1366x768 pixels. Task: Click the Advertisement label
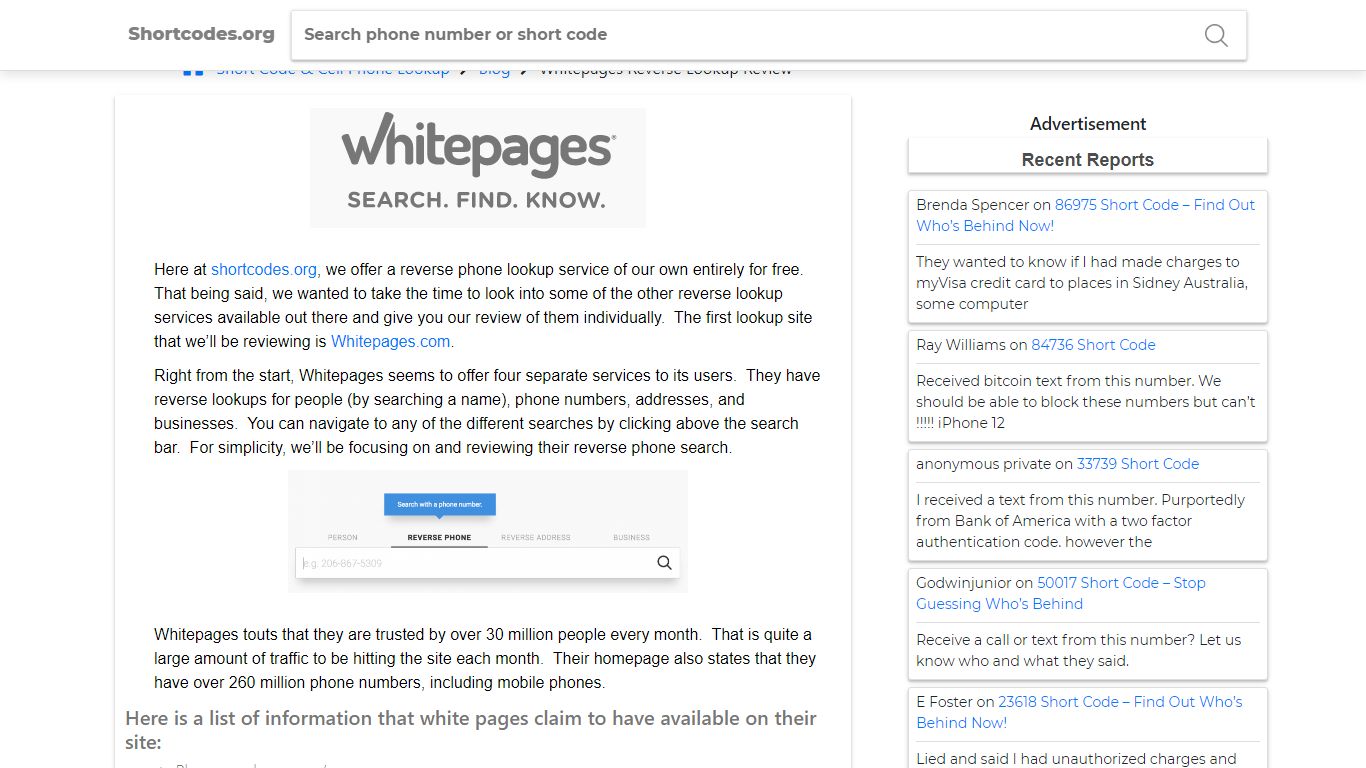pos(1088,124)
